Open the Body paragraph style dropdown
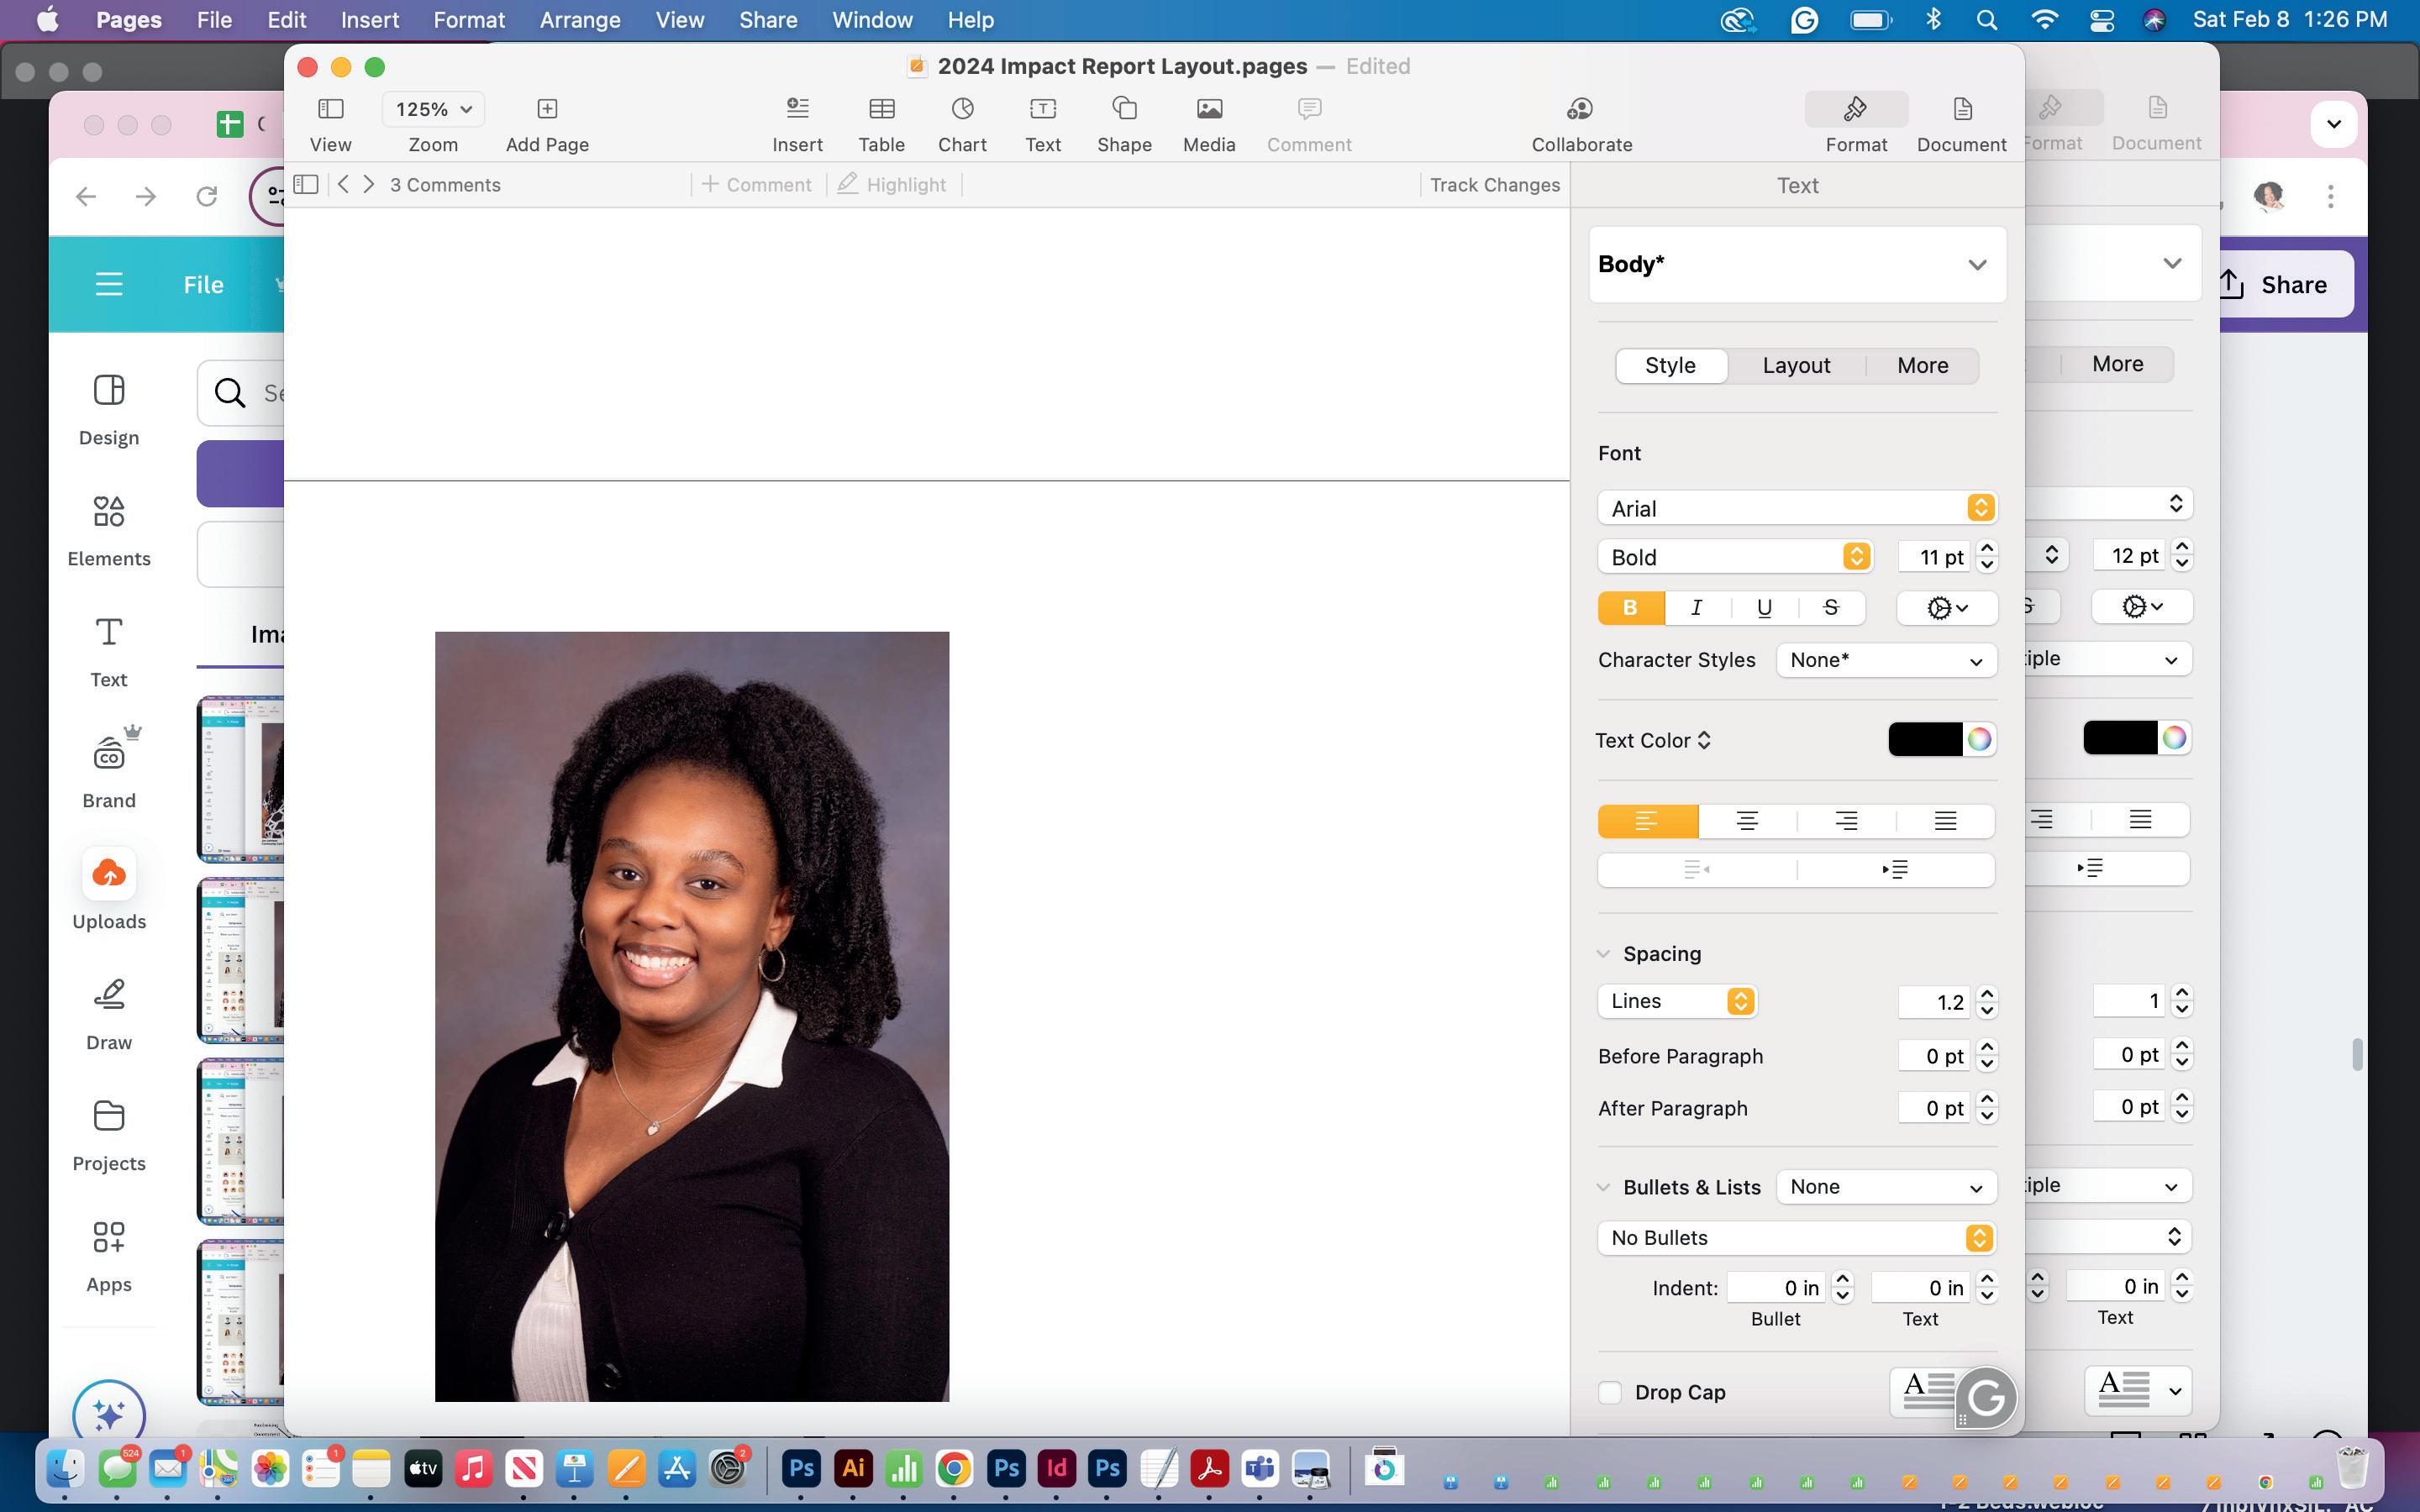The width and height of the screenshot is (2420, 1512). point(1797,265)
